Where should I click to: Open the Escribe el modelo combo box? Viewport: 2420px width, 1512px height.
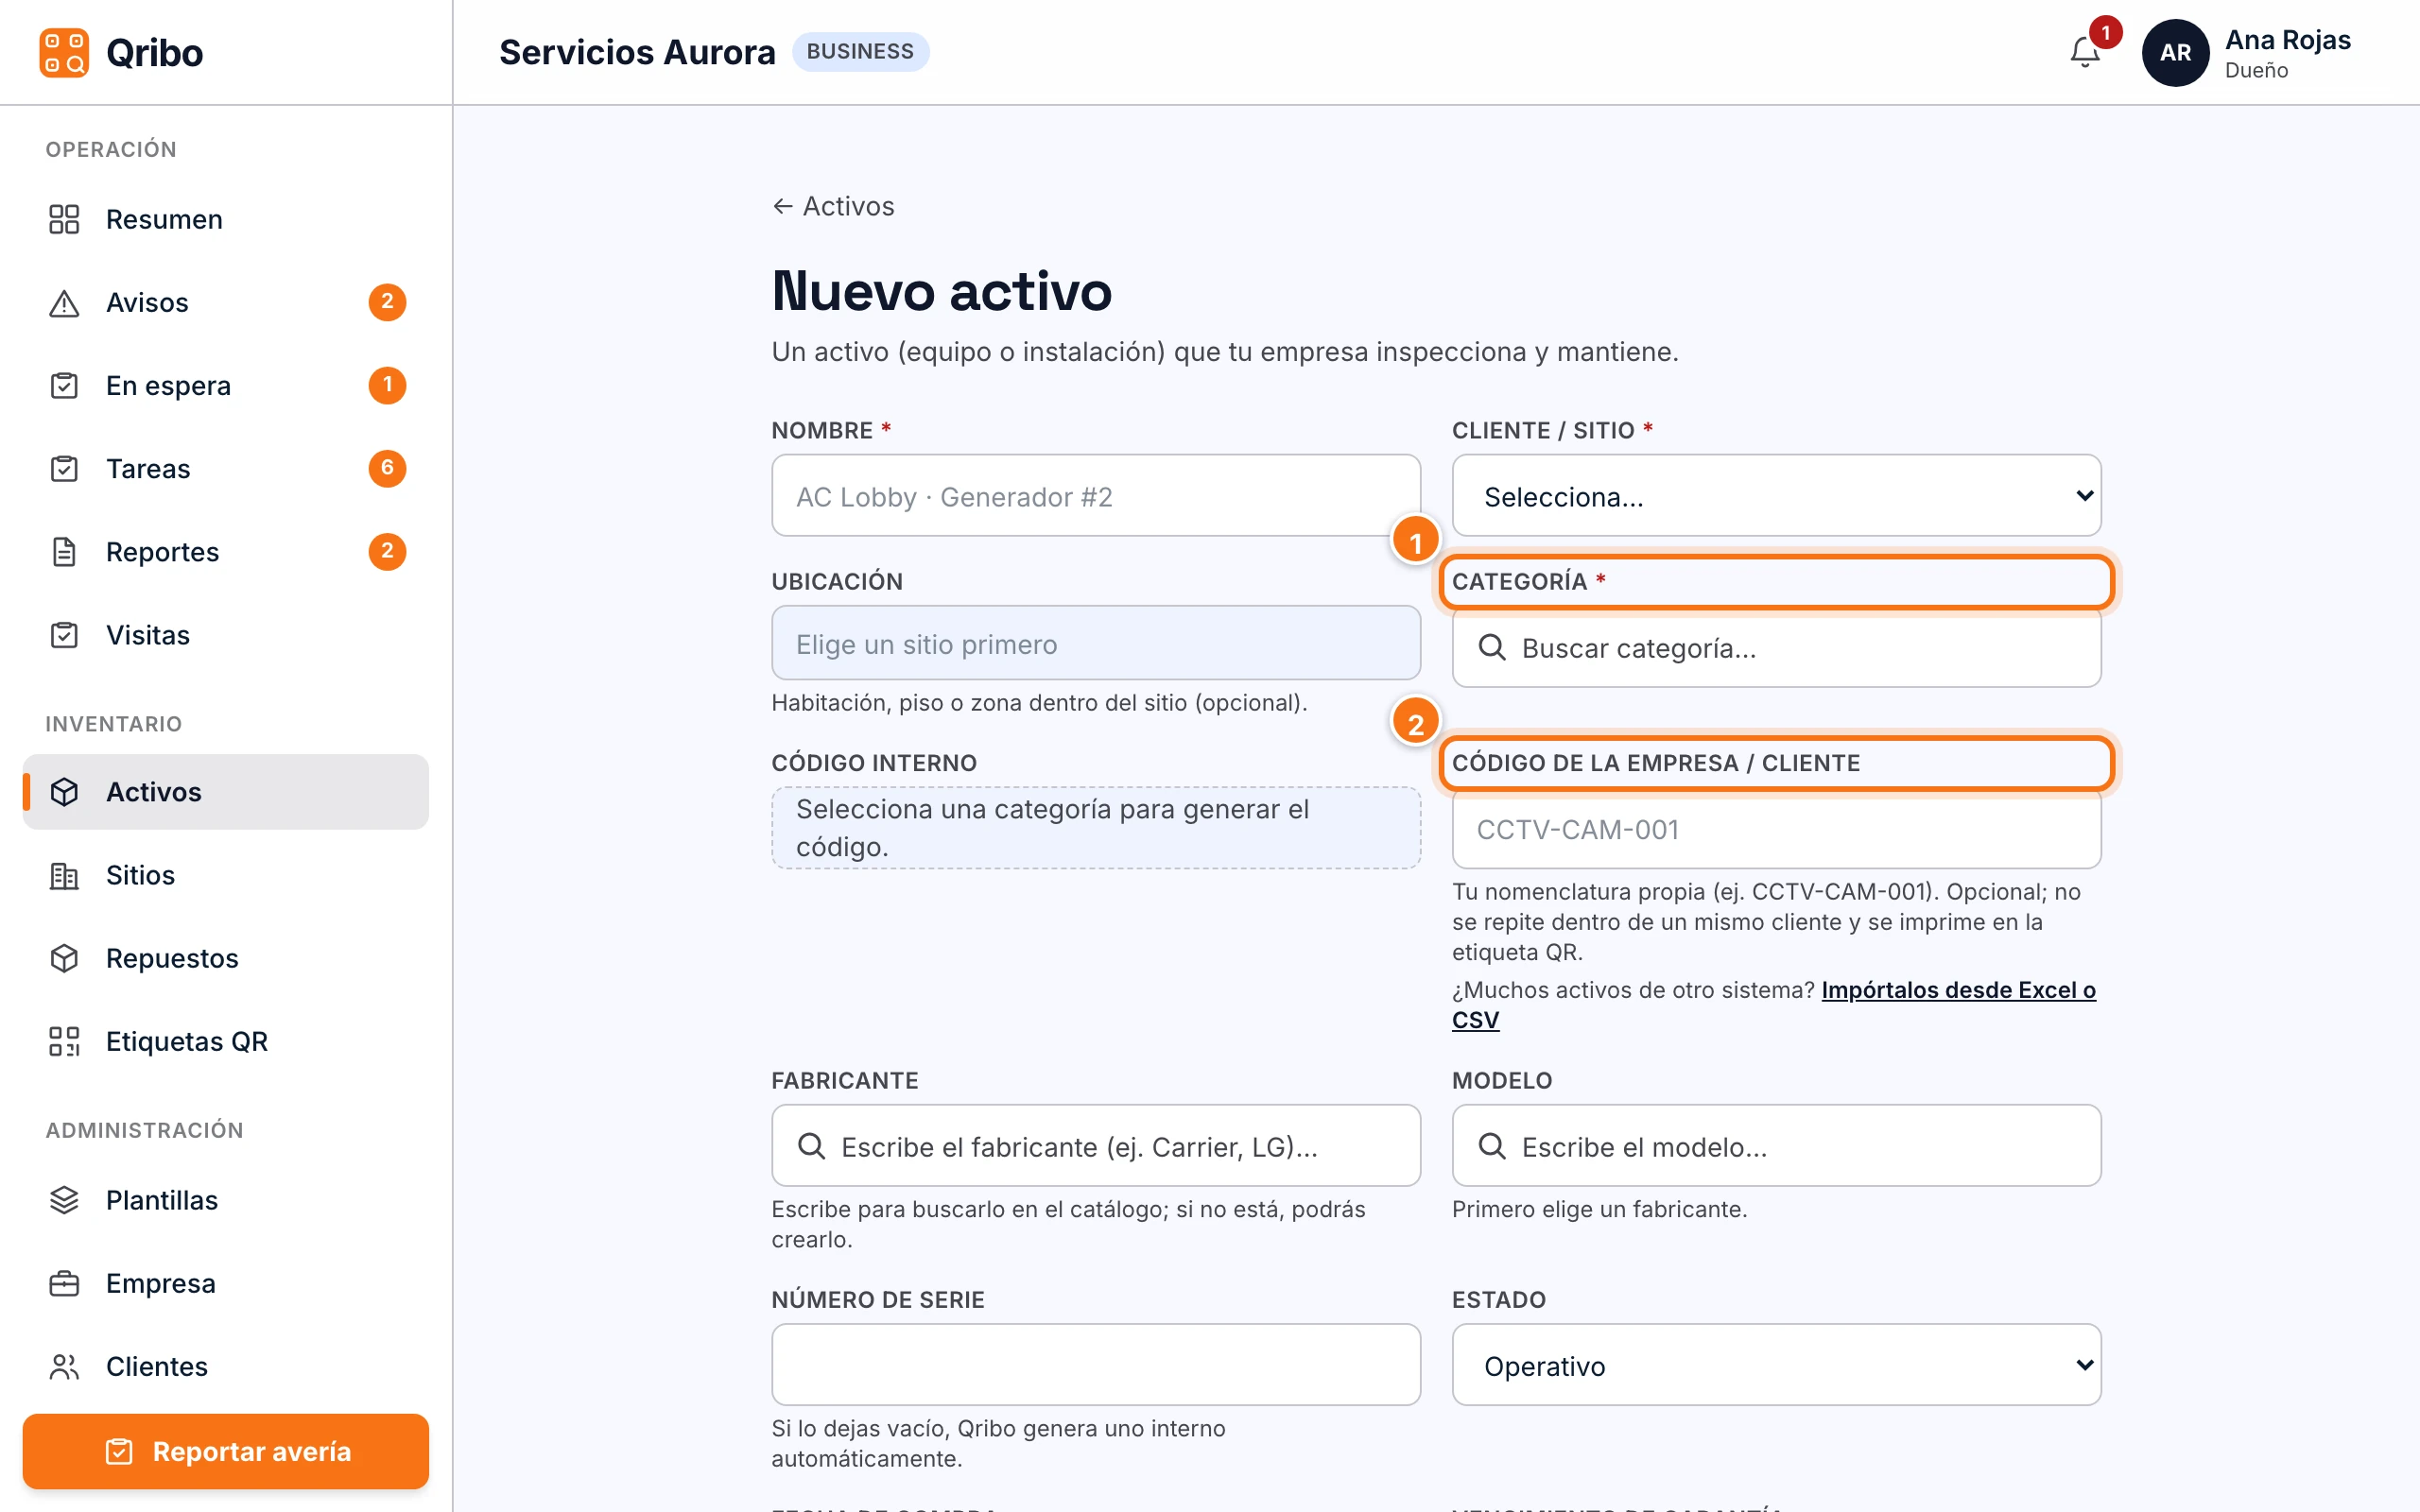[x=1776, y=1146]
